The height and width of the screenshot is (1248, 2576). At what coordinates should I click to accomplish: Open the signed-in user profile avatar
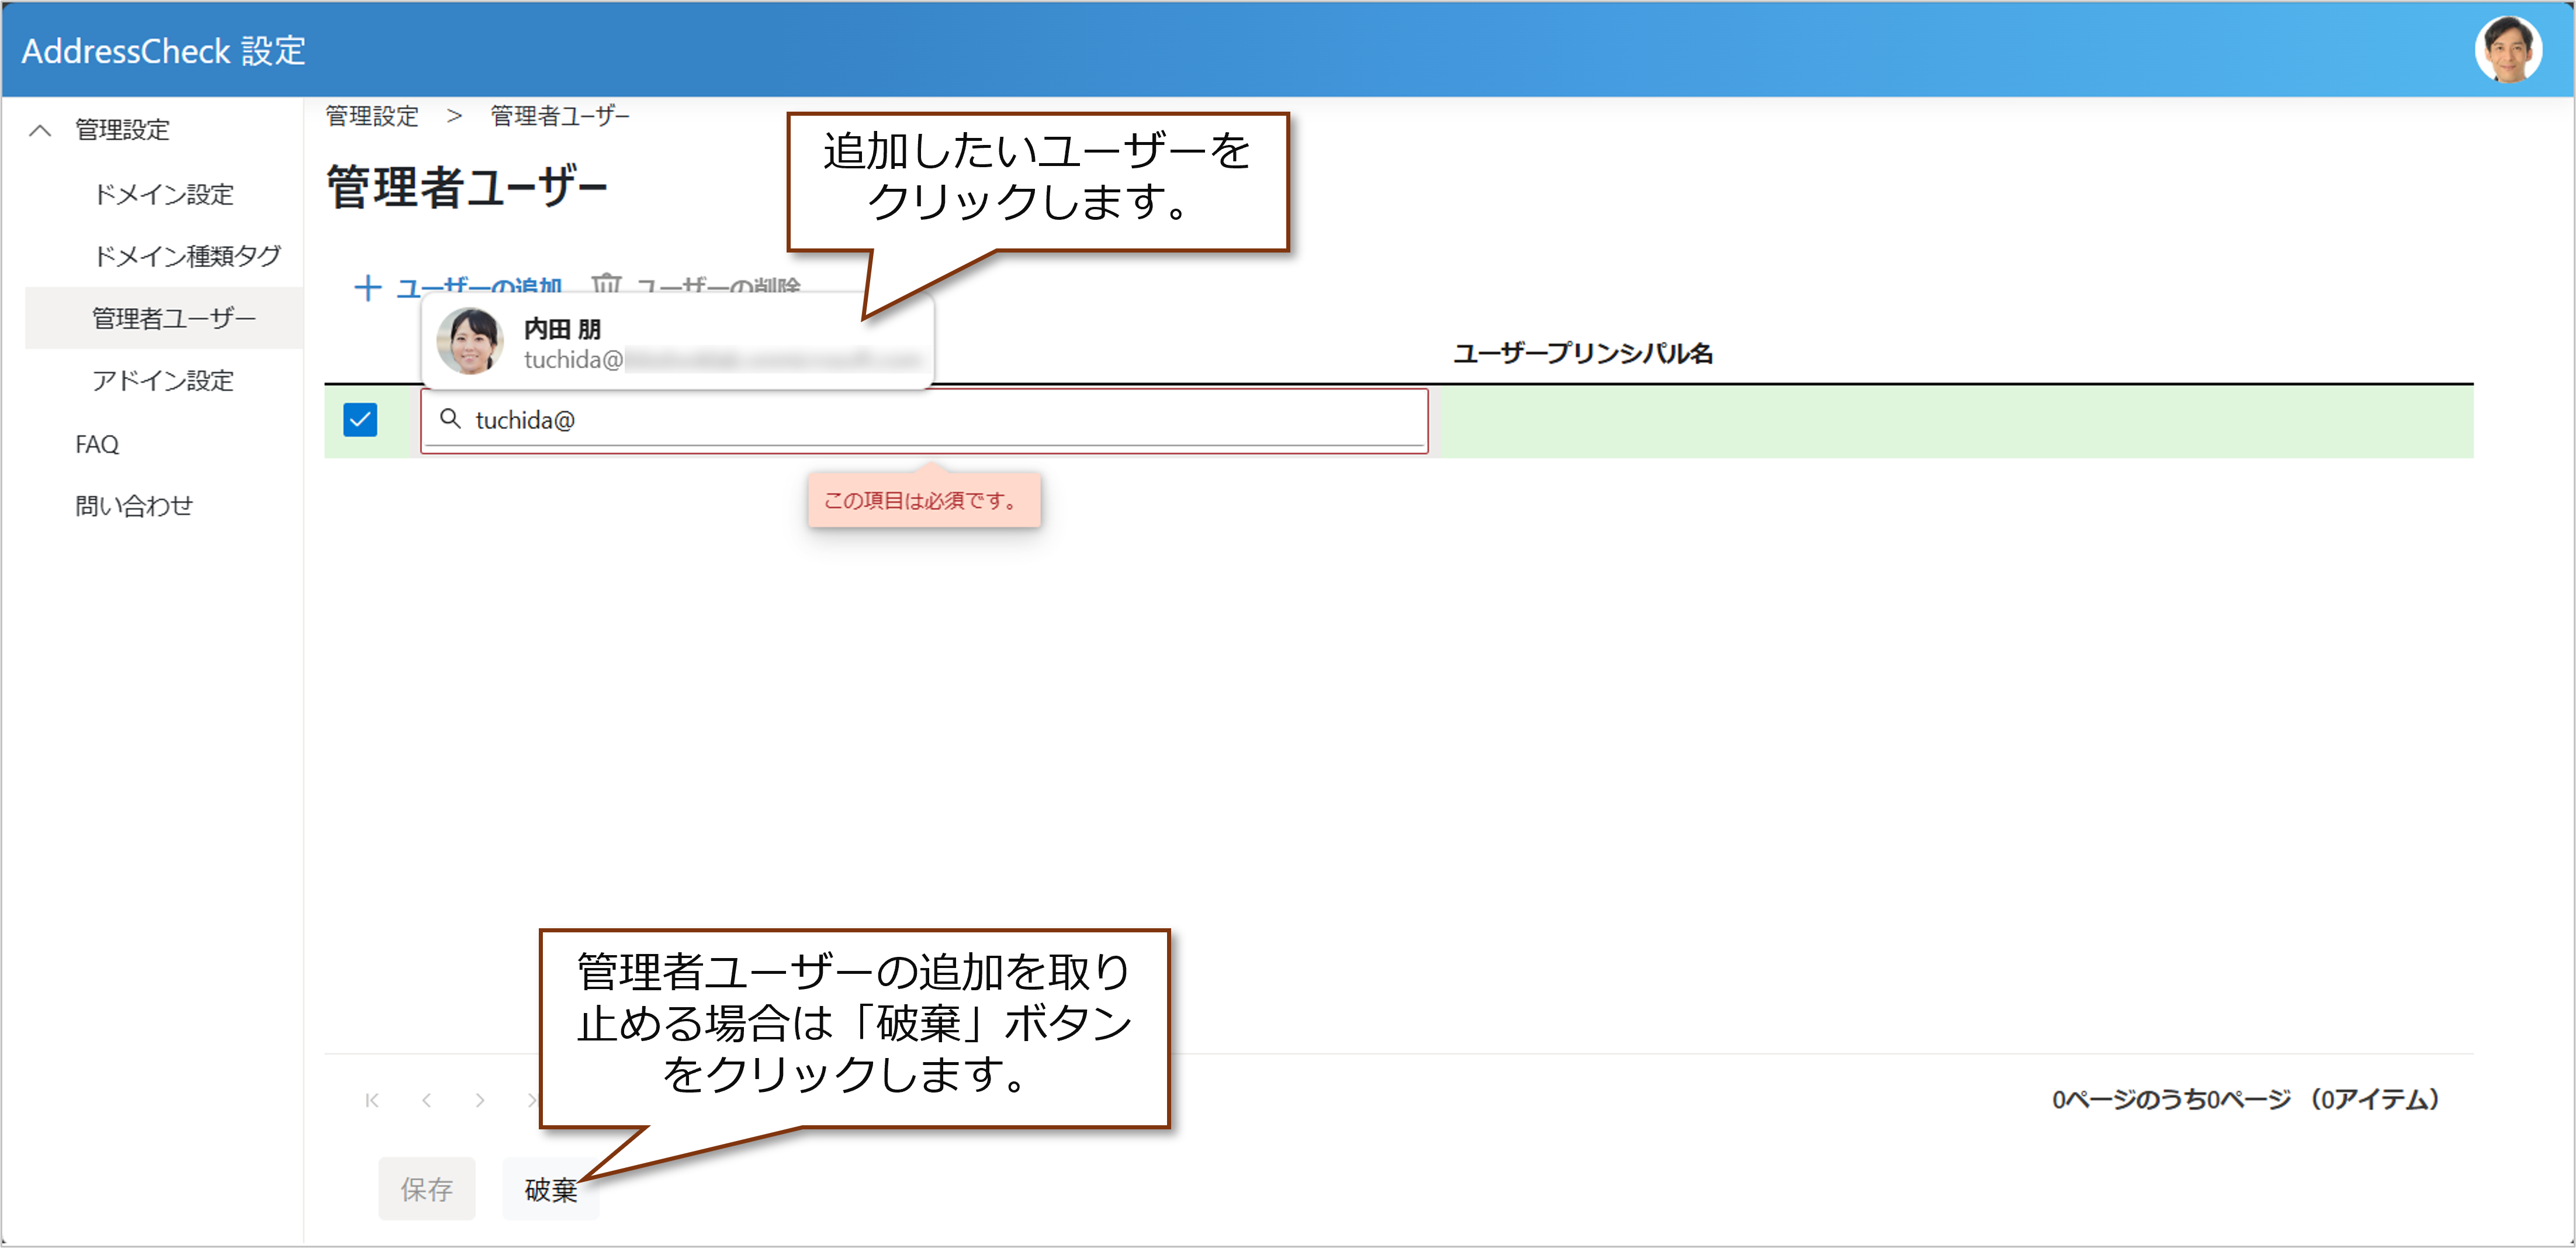point(2507,50)
